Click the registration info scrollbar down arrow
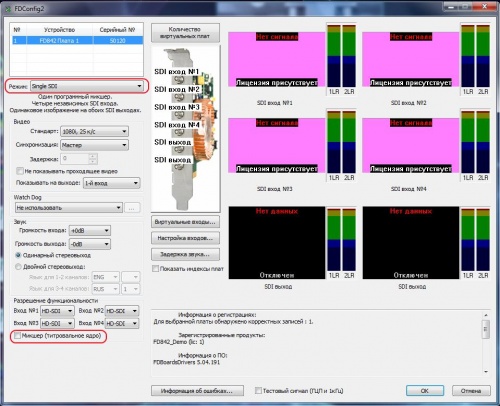 point(486,372)
